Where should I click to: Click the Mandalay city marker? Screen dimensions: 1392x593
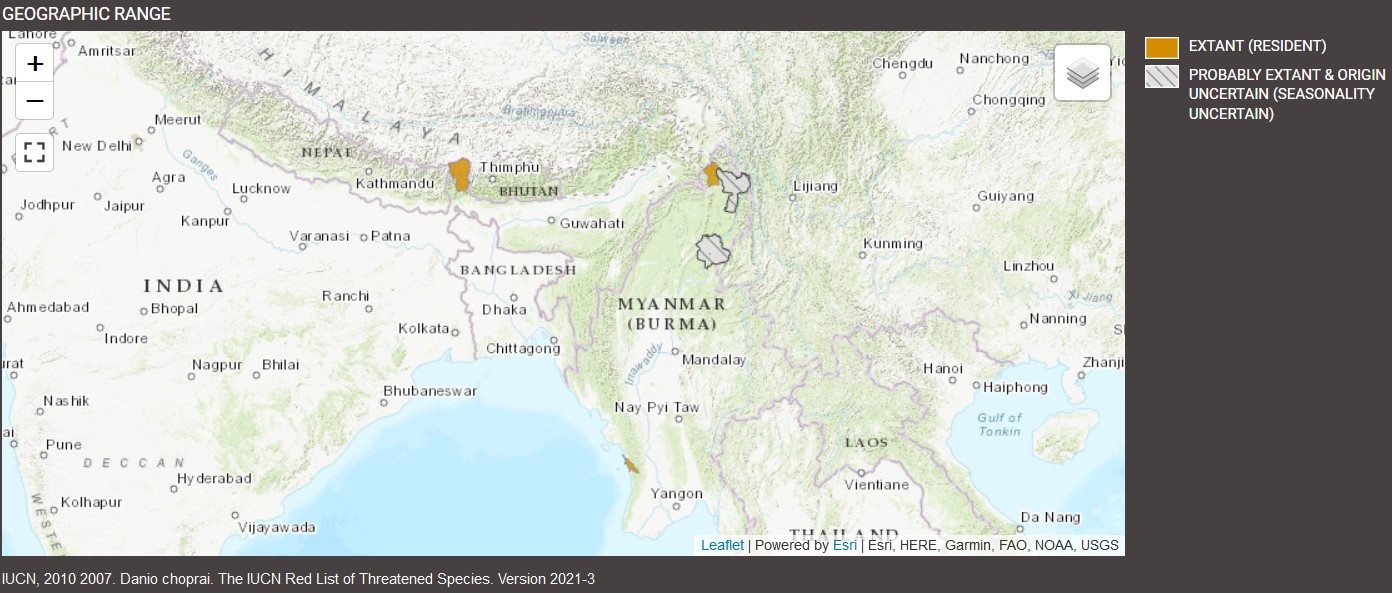[676, 351]
